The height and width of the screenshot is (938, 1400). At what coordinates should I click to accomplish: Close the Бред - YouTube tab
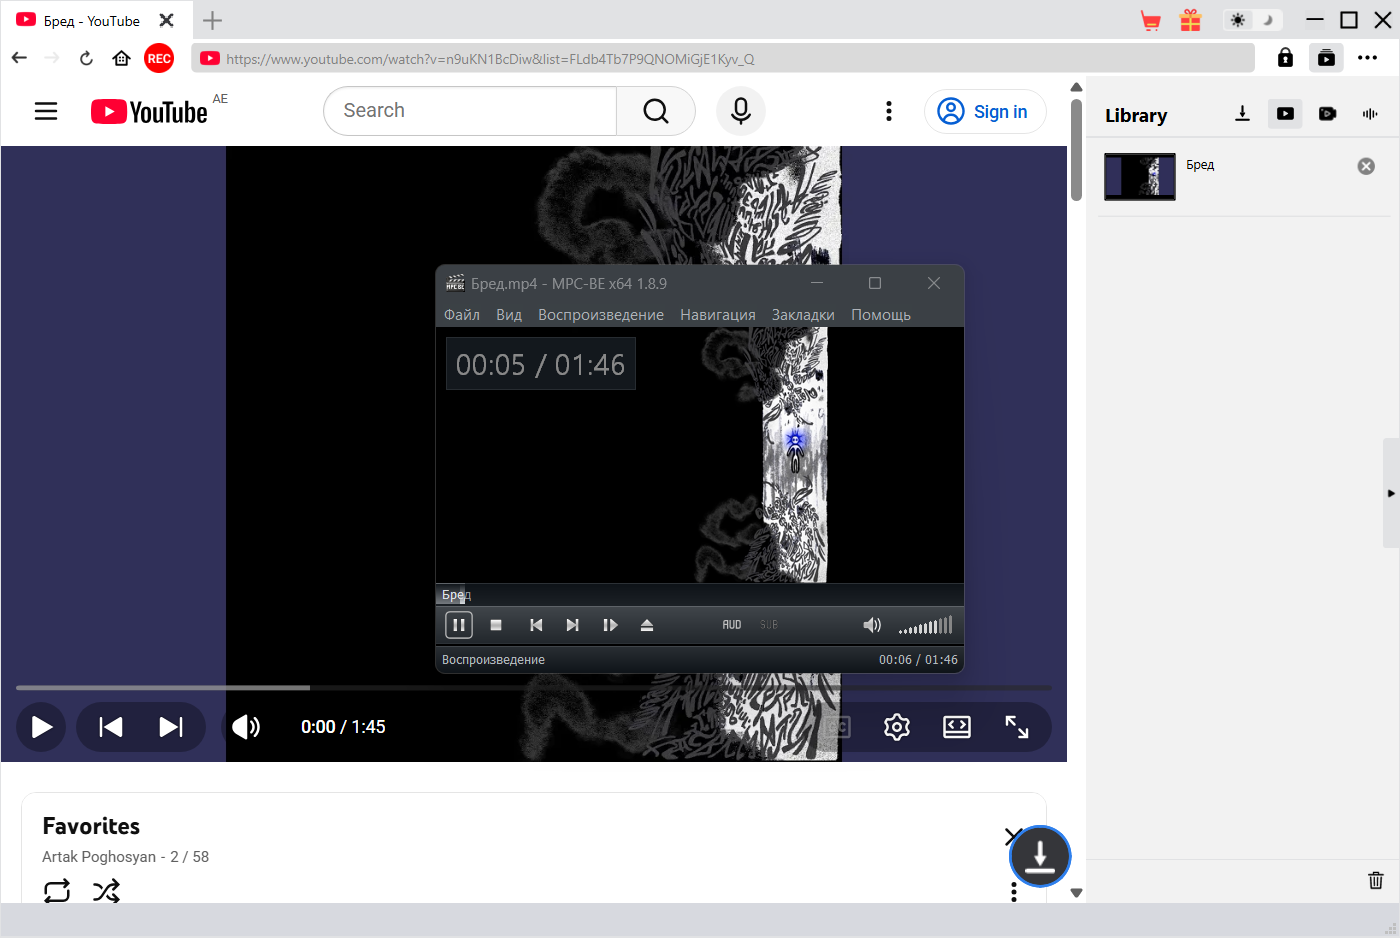click(167, 20)
